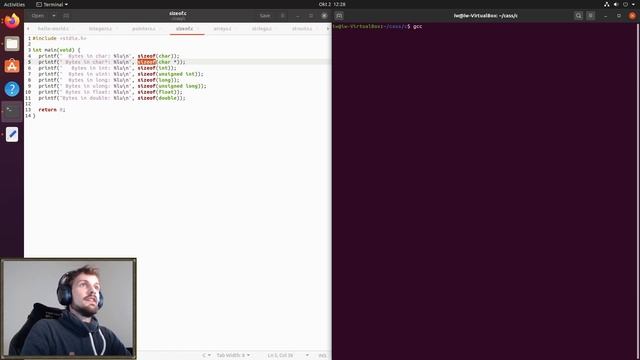Click the webcam video overlay
640x360 pixels.
[x=69, y=309]
